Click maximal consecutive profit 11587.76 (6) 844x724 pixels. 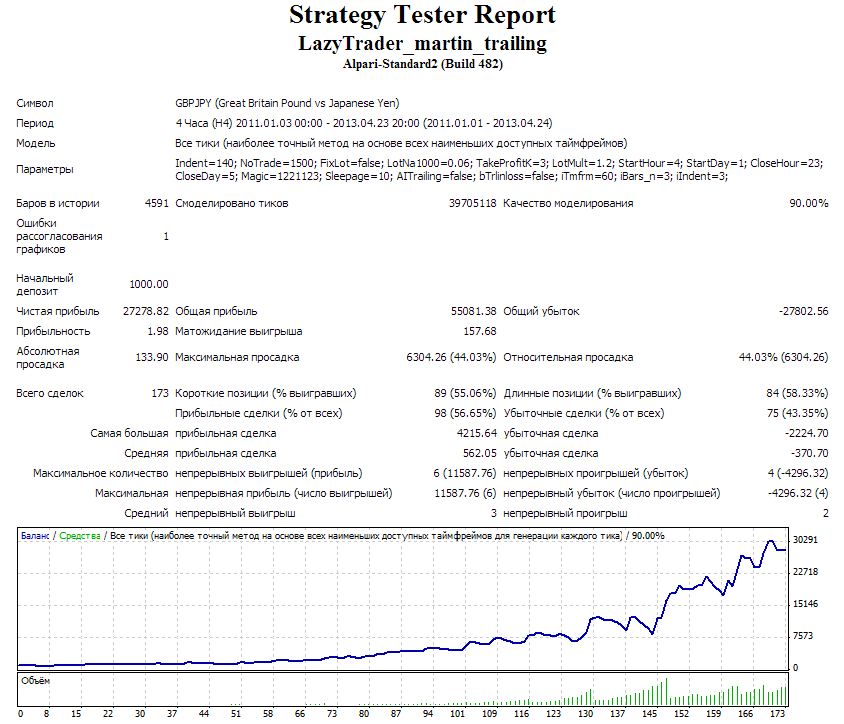465,493
